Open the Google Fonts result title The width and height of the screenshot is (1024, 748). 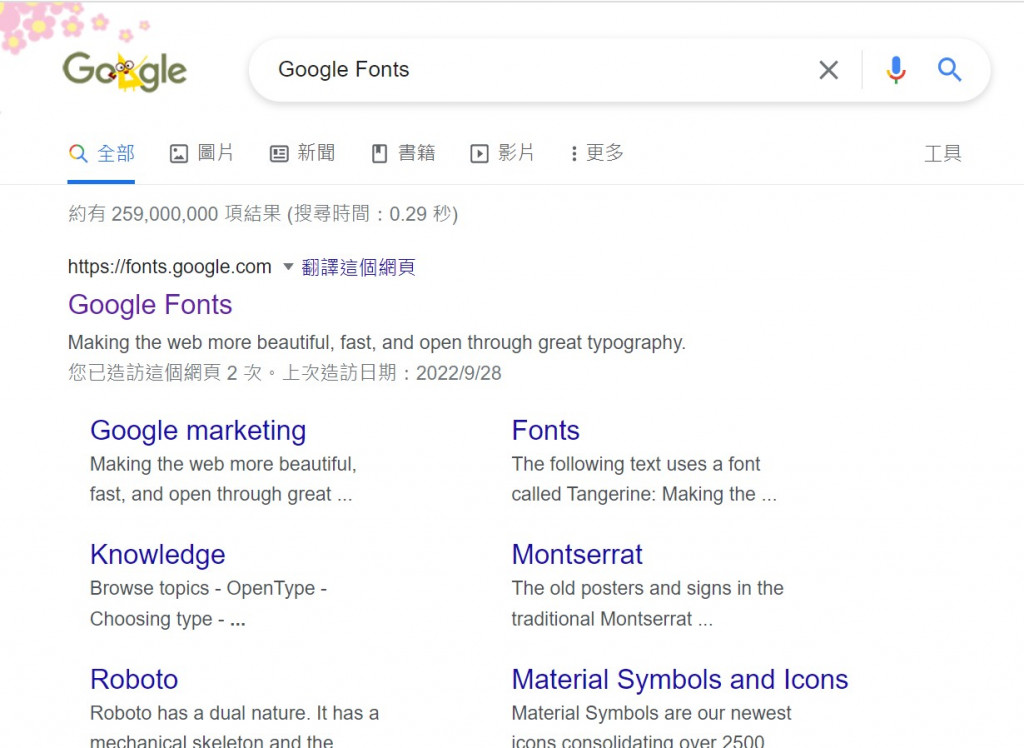click(x=150, y=305)
